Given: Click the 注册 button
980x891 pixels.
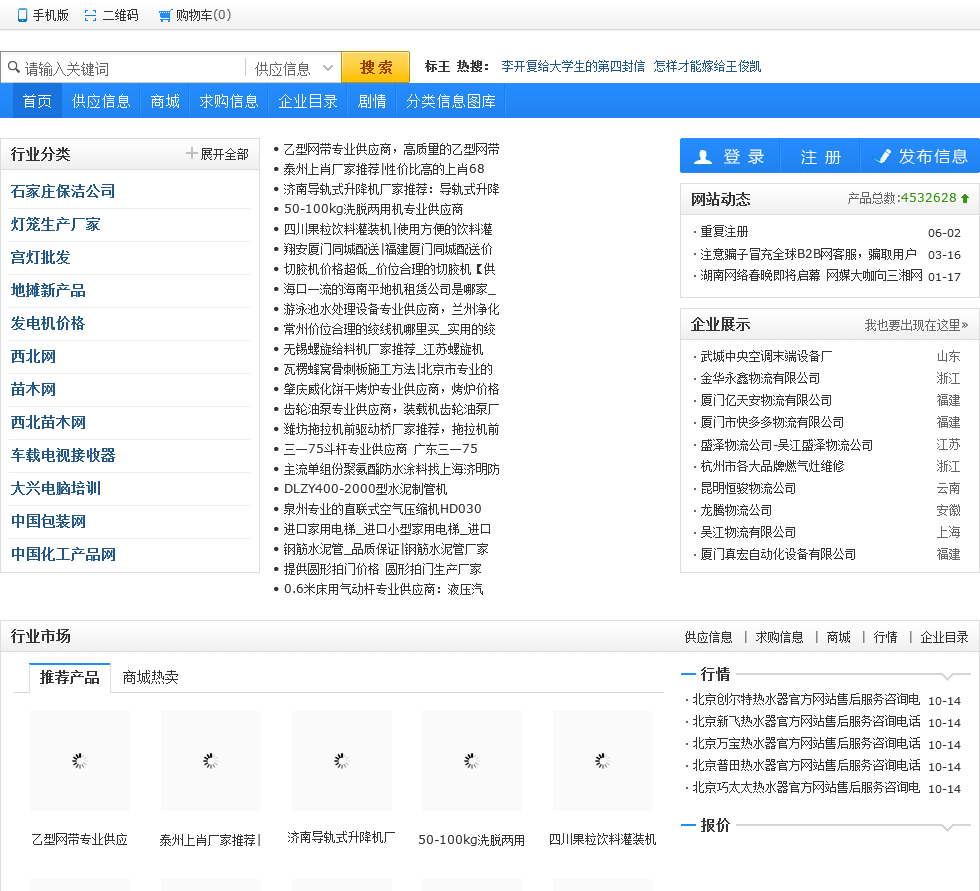Looking at the screenshot, I should [820, 157].
